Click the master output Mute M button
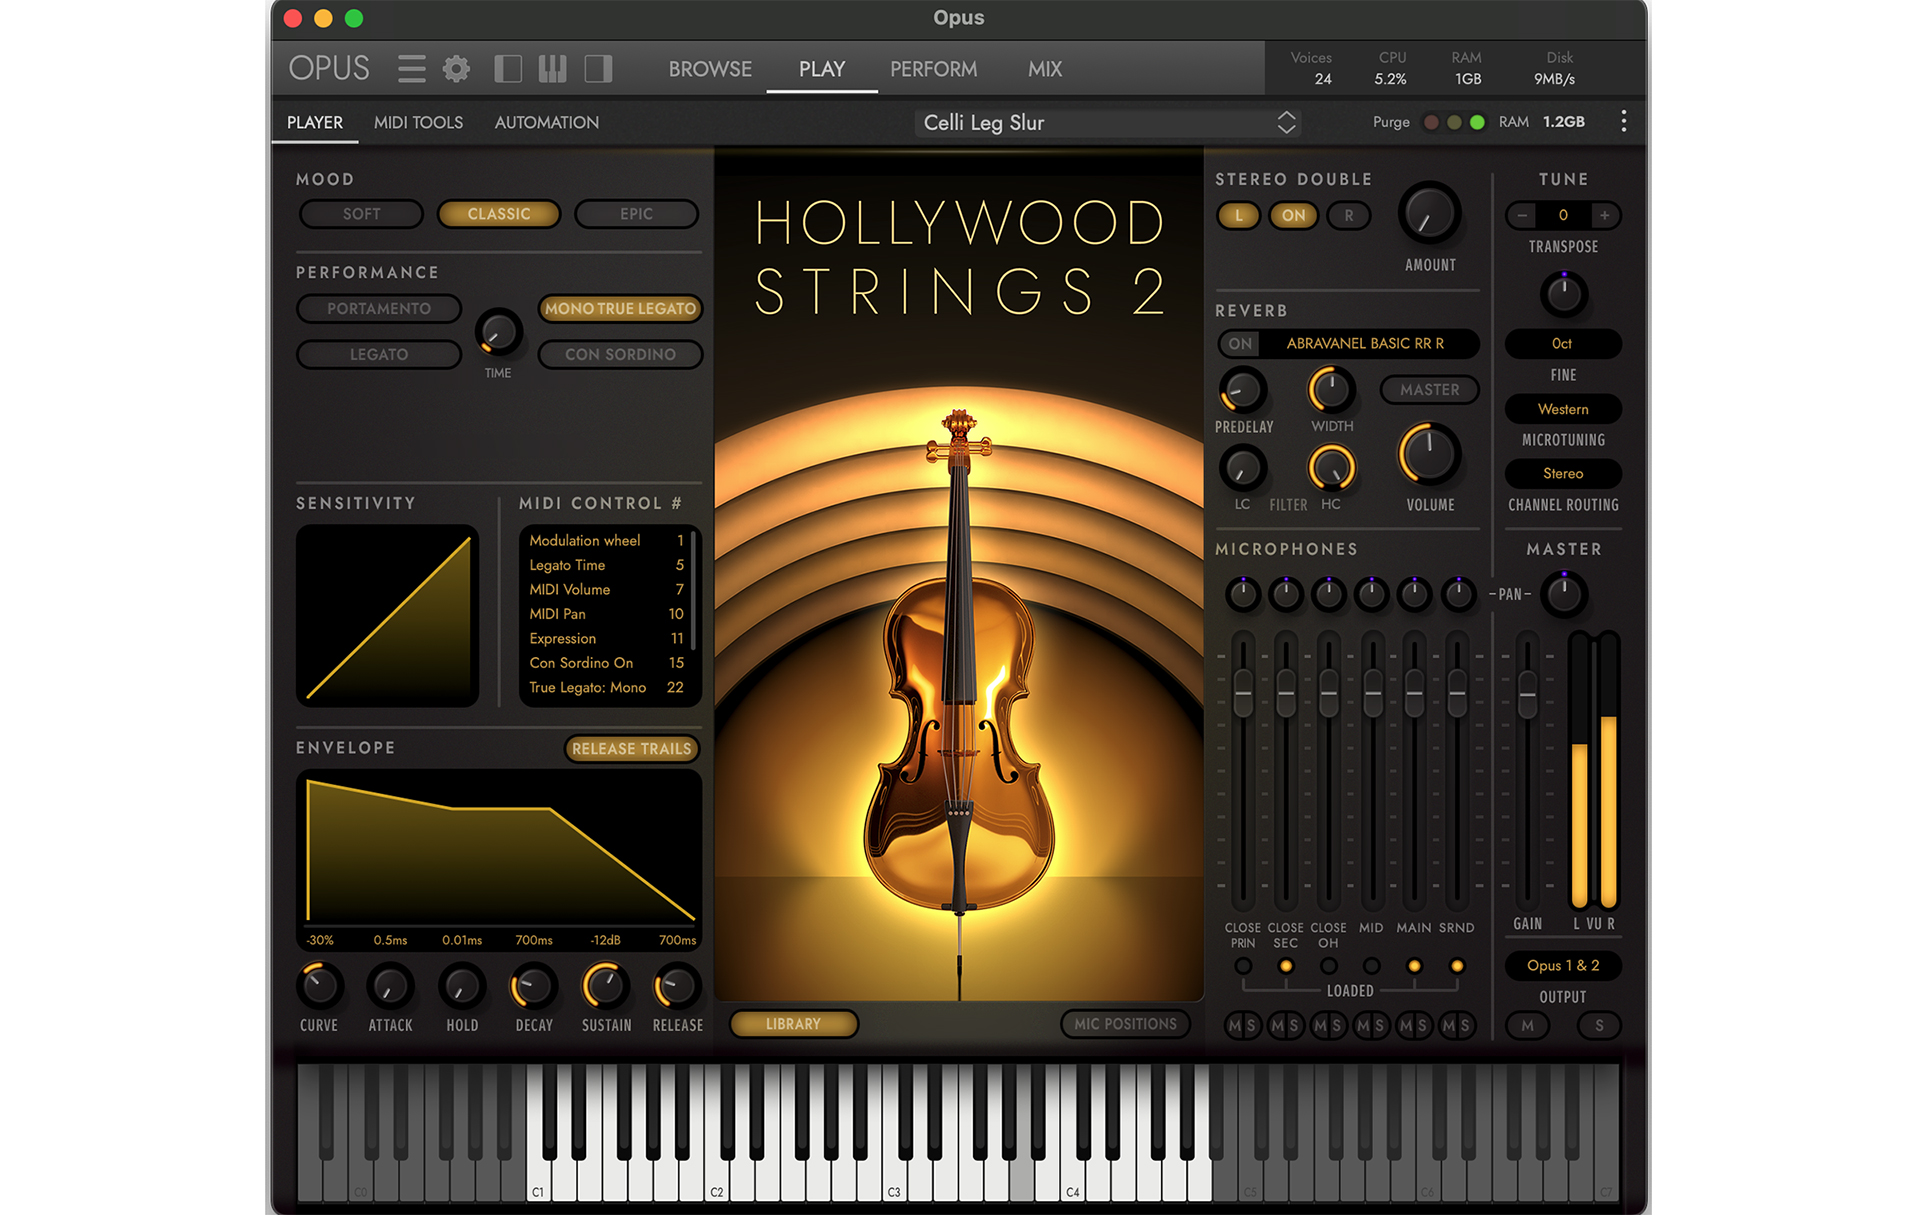Image resolution: width=1920 pixels, height=1215 pixels. tap(1527, 1025)
